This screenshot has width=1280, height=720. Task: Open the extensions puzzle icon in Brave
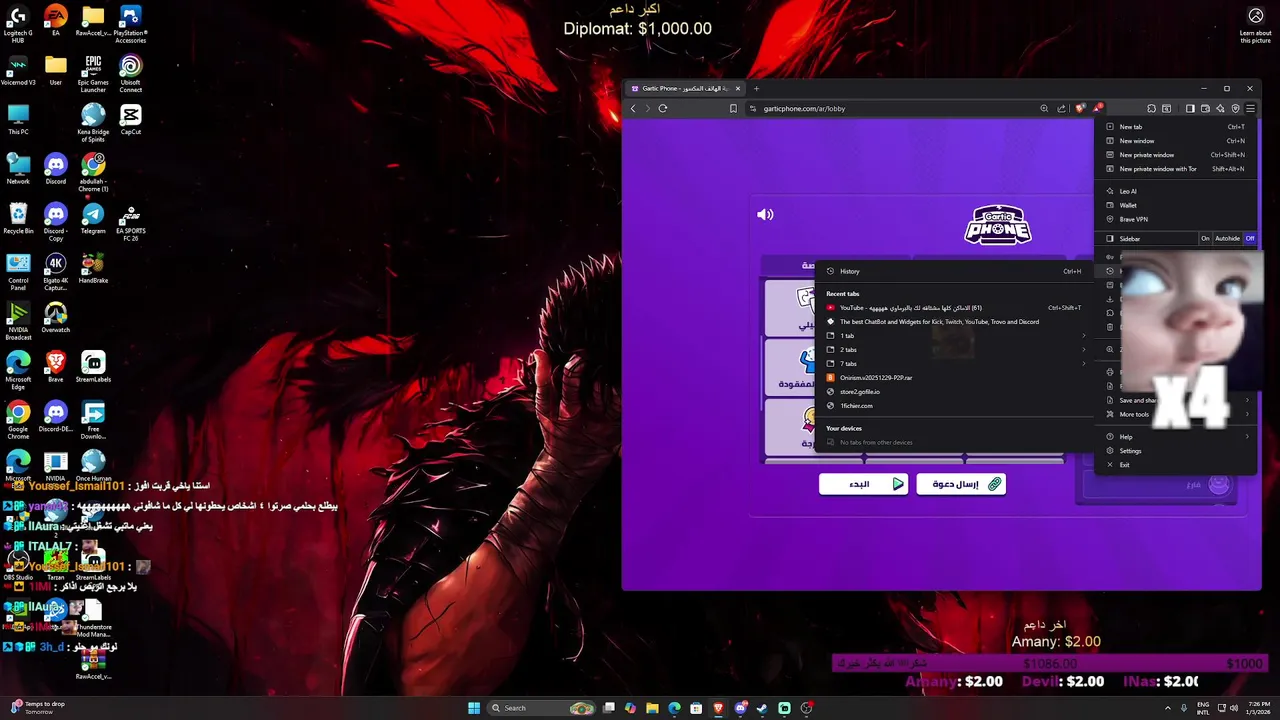1151,108
